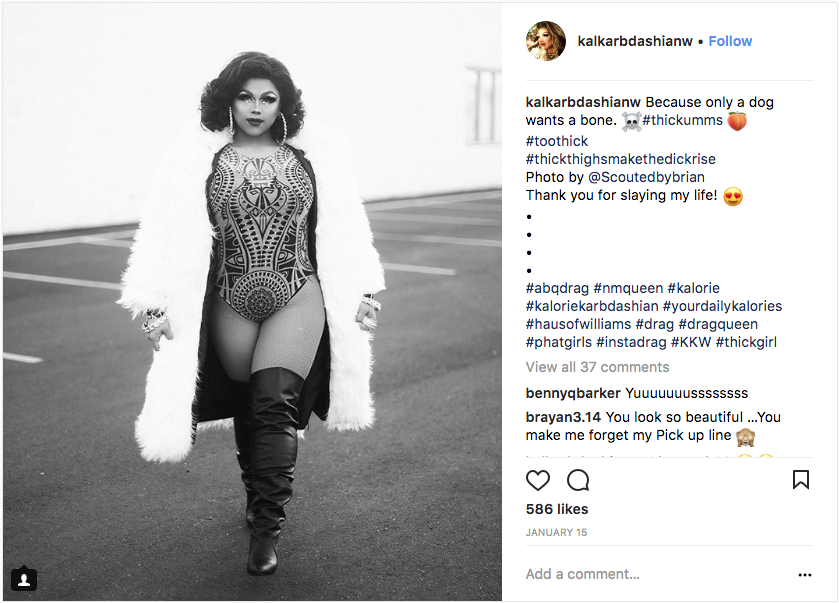
Task: Visit @Scoutedbybrian photographer profile
Action: point(646,177)
